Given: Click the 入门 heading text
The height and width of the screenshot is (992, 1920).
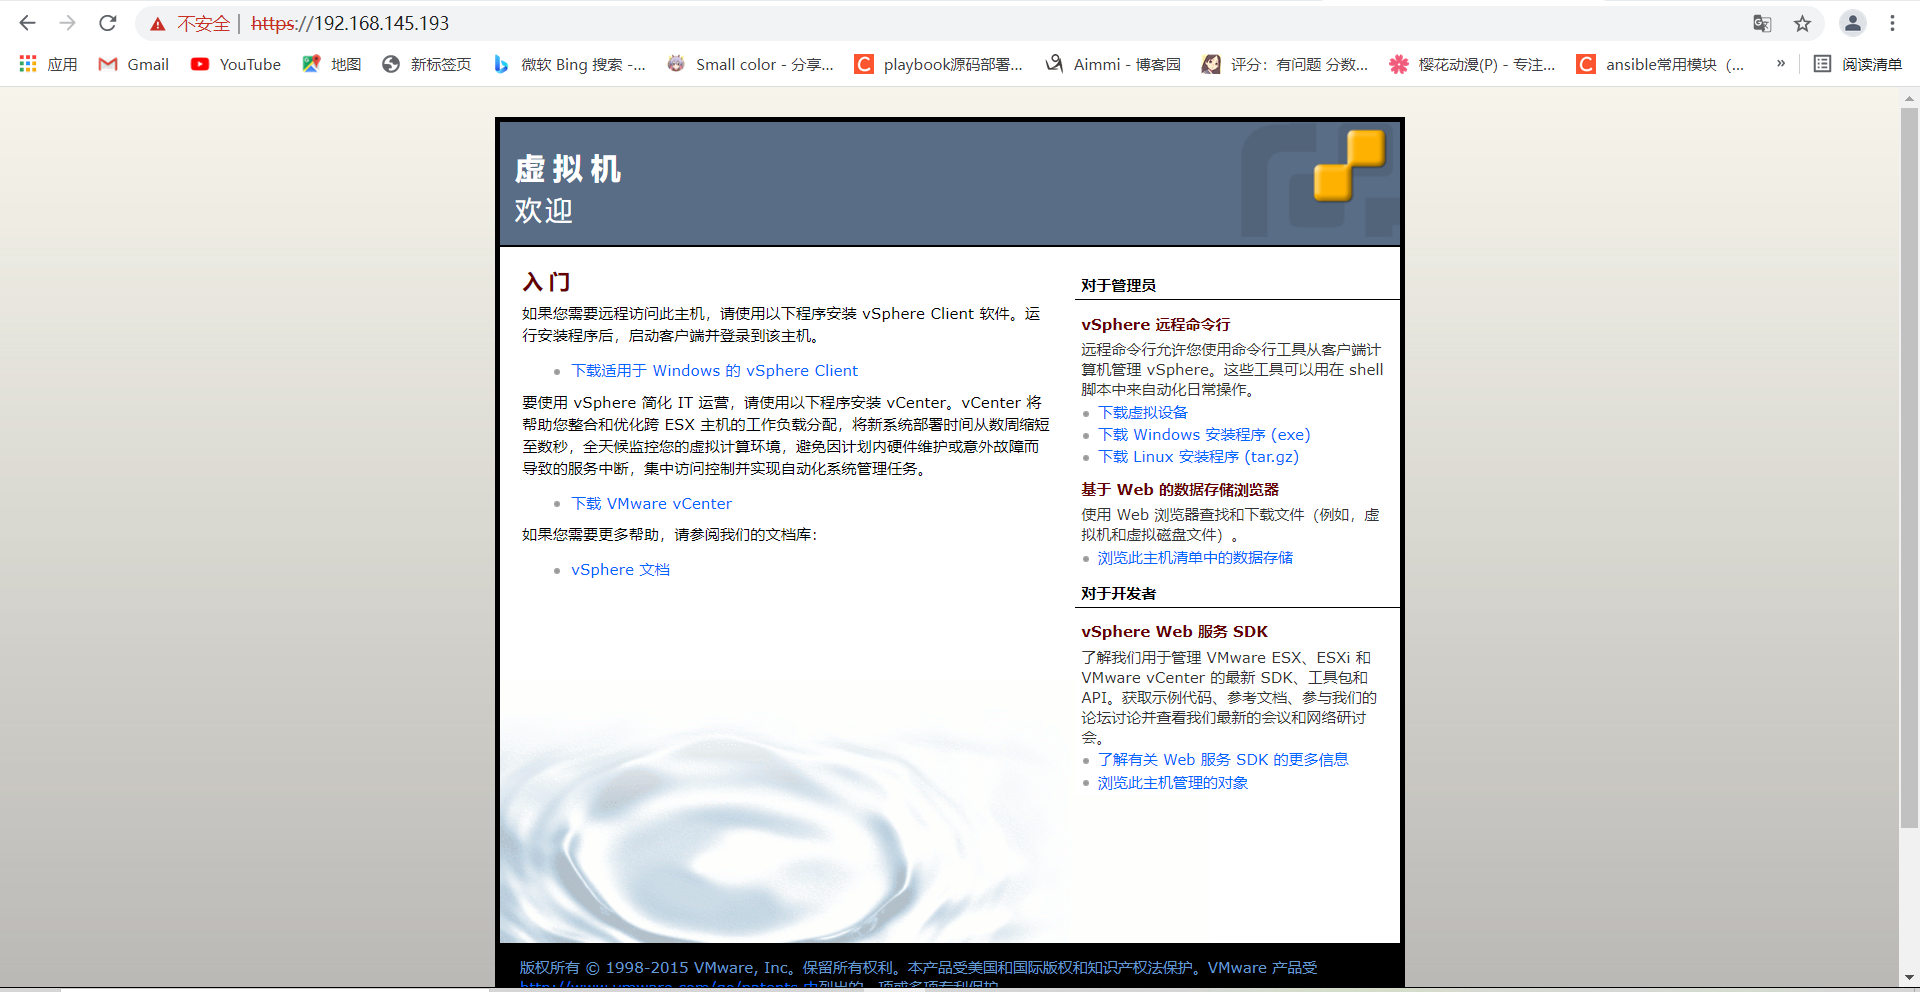Looking at the screenshot, I should point(546,282).
